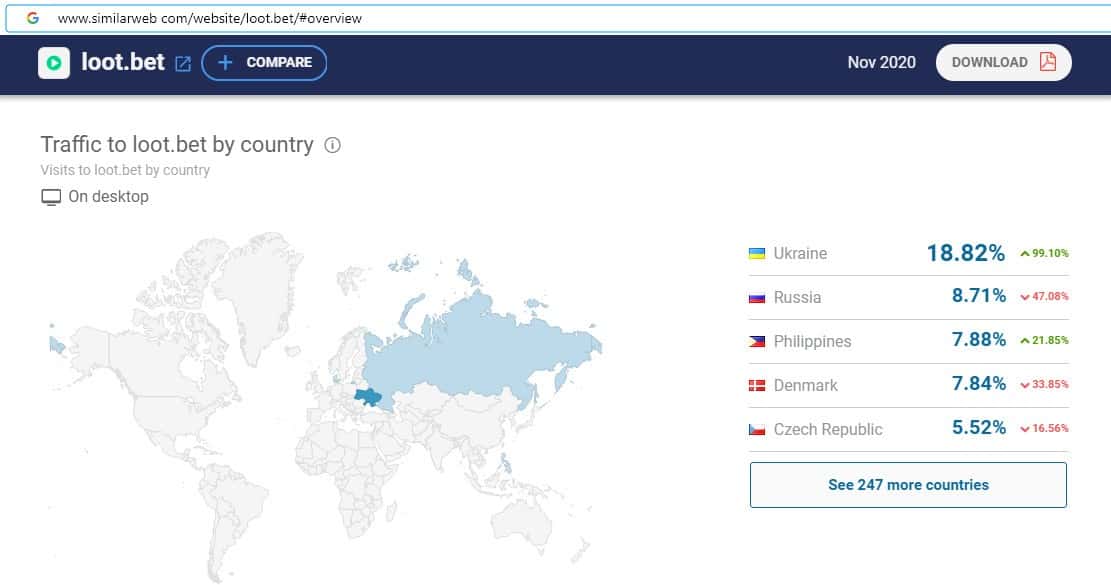Click the DOWNLOAD button
1111x585 pixels.
click(1003, 62)
